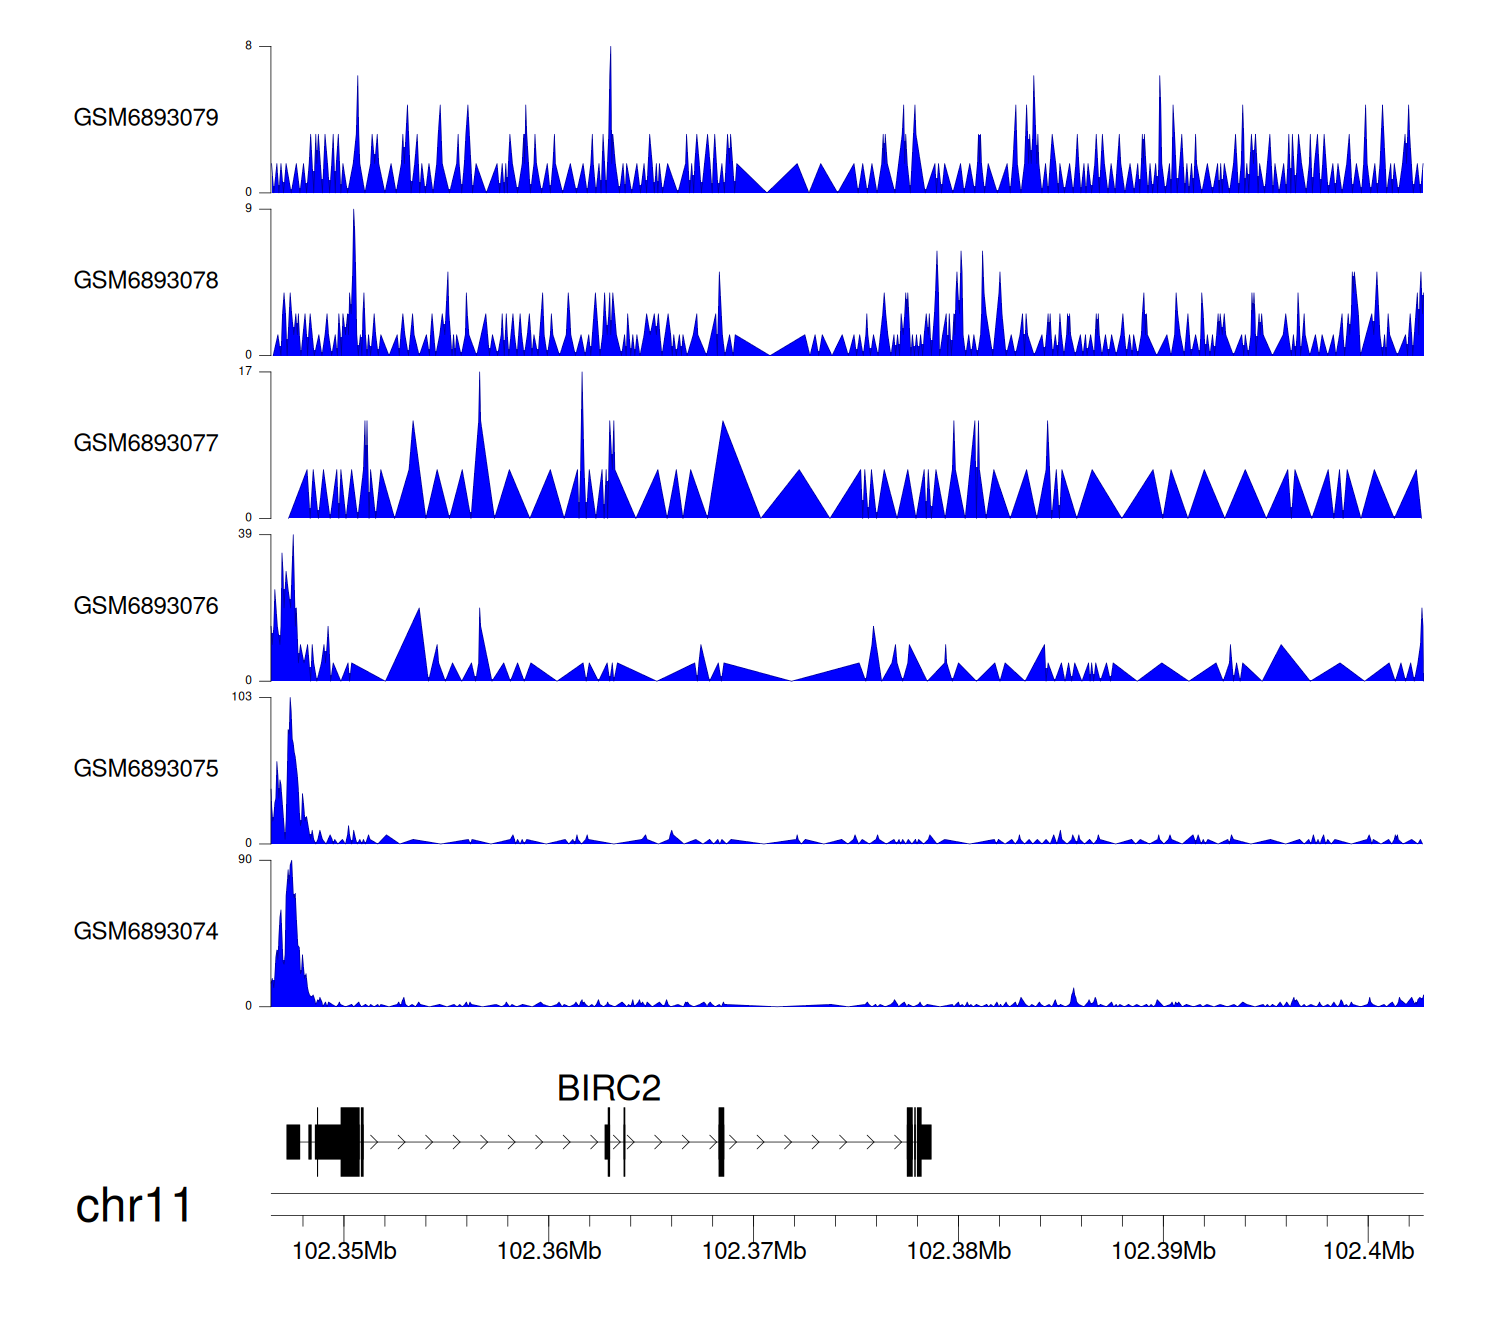1500x1320 pixels.
Task: Select the 102.36Mb axis tick label
Action: (x=549, y=1251)
